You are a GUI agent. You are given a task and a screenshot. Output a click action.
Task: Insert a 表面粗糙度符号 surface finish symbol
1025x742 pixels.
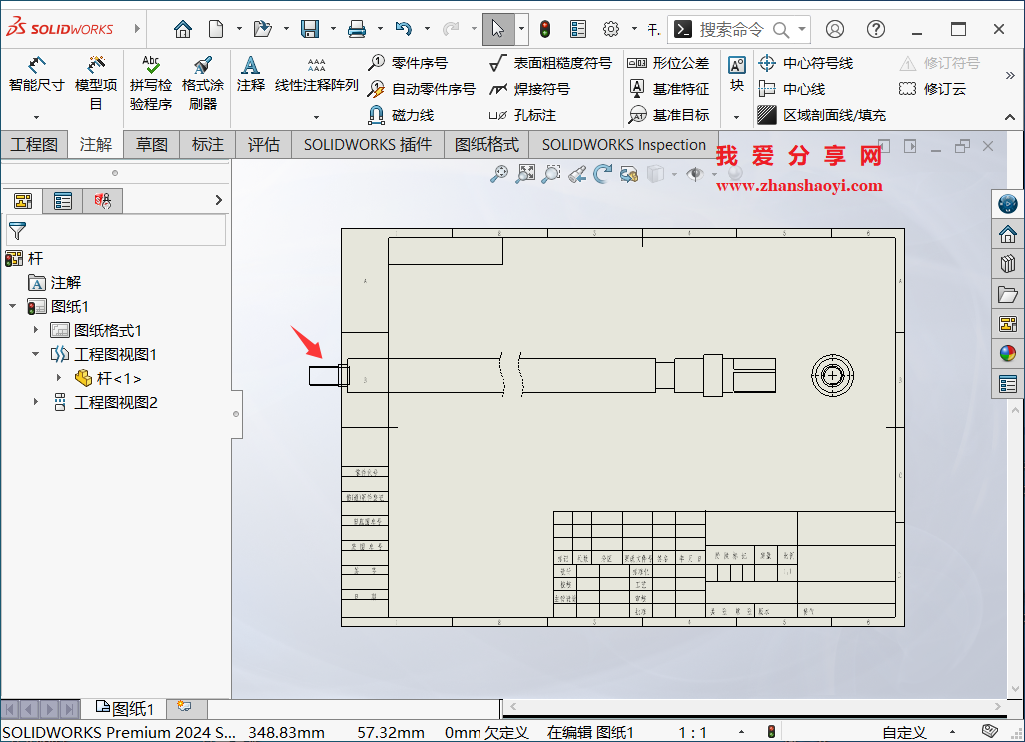(x=559, y=62)
